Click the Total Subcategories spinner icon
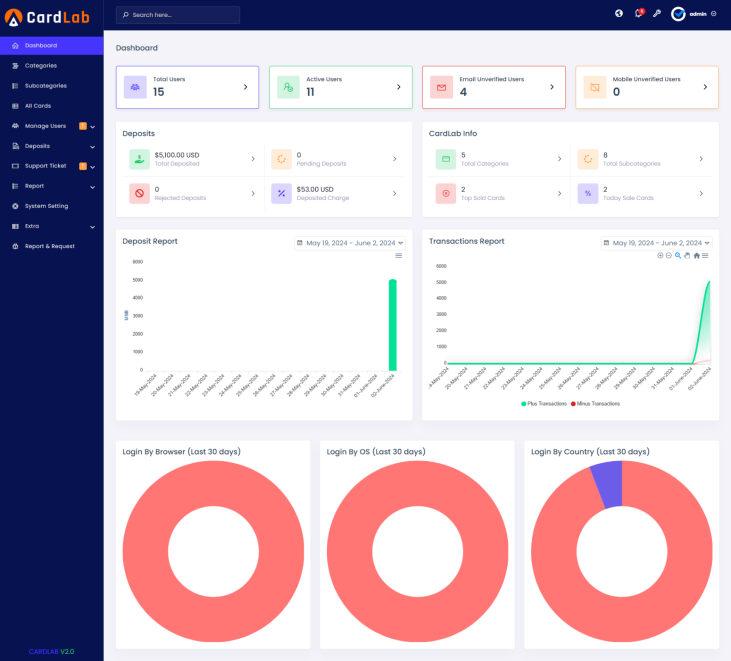Image resolution: width=731 pixels, height=661 pixels. click(588, 159)
